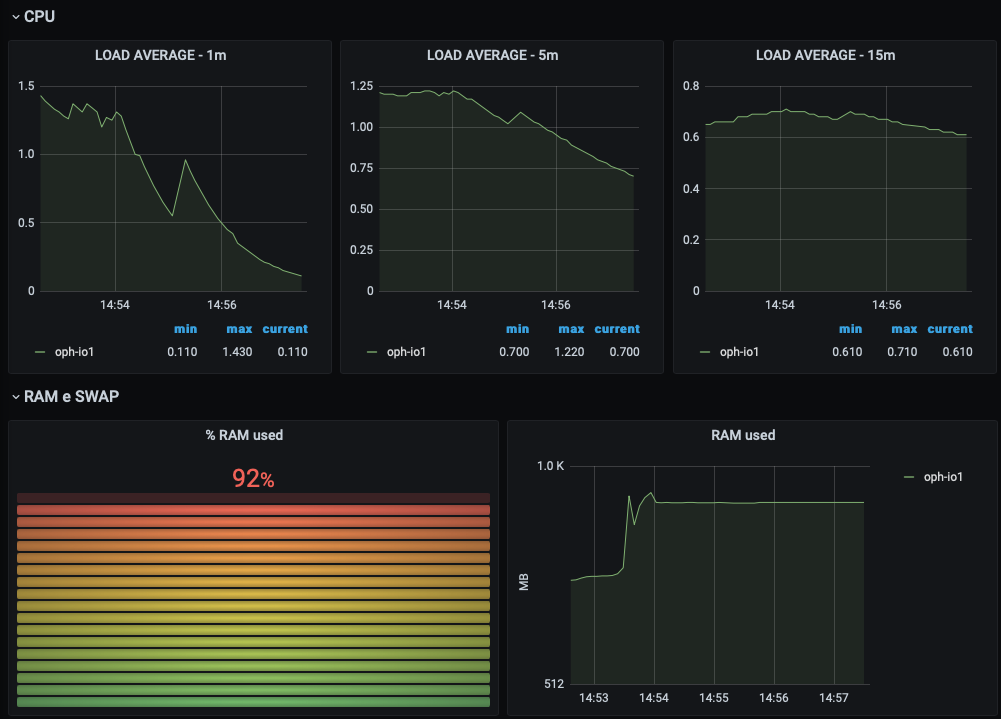Open the LOAD AVERAGE - 15m panel menu
Viewport: 1001px width, 719px height.
(825, 55)
